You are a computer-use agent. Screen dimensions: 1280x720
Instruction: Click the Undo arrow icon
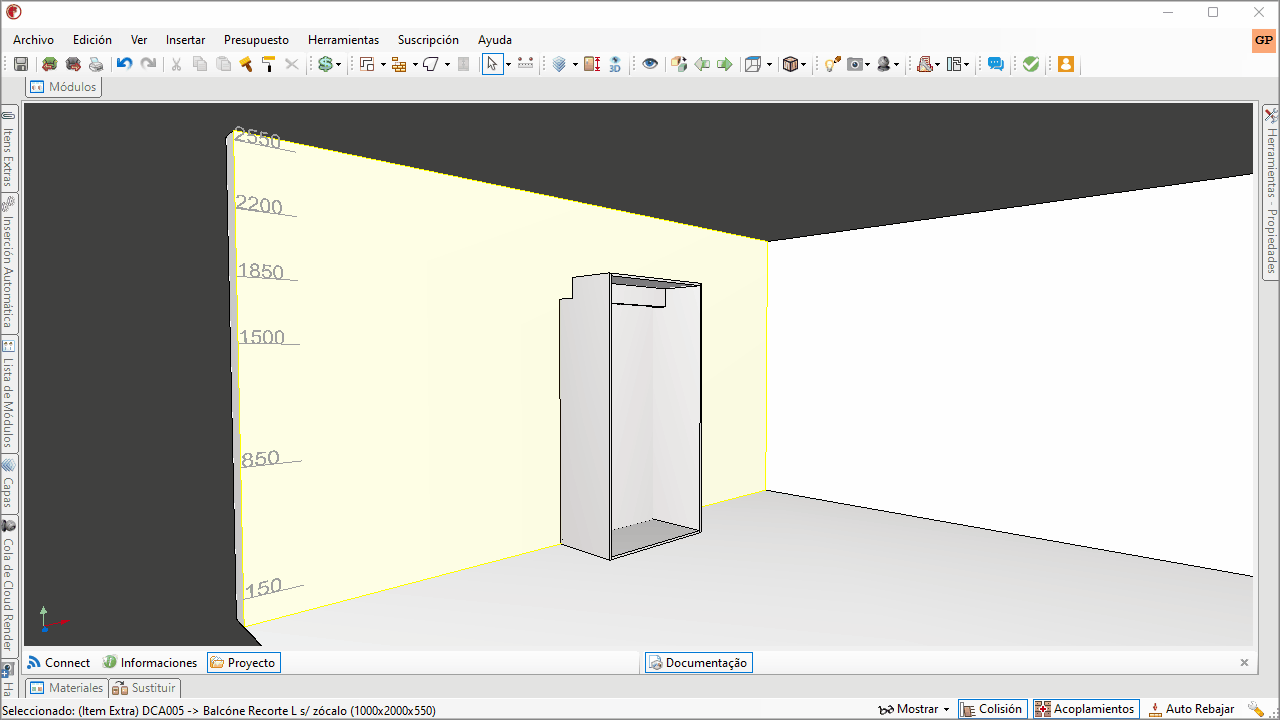(x=124, y=64)
